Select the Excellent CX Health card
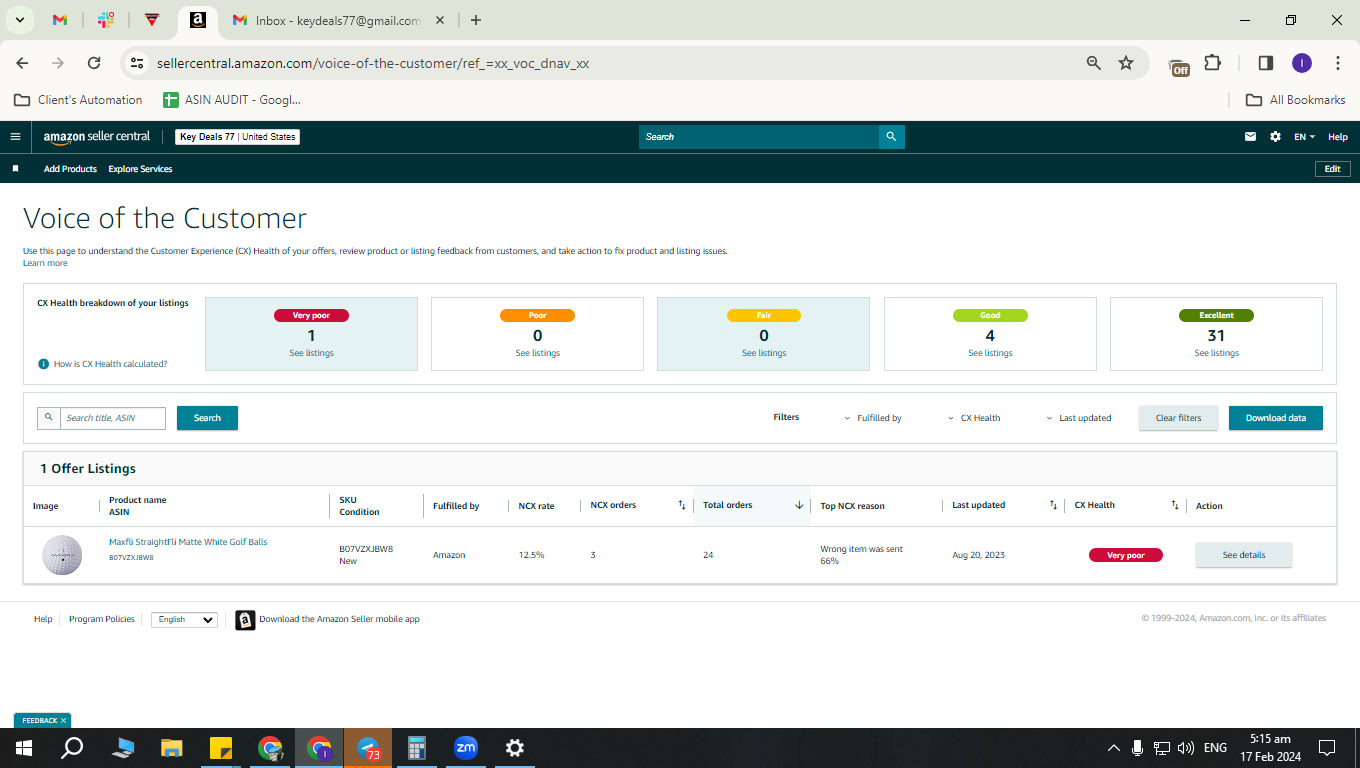This screenshot has width=1360, height=768. (x=1217, y=334)
